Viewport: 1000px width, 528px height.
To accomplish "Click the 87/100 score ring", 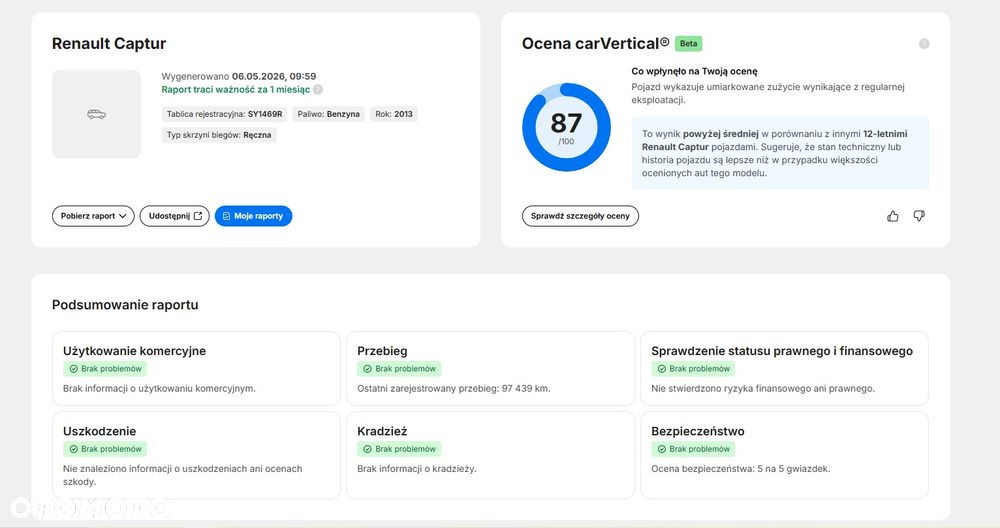I will click(x=566, y=128).
